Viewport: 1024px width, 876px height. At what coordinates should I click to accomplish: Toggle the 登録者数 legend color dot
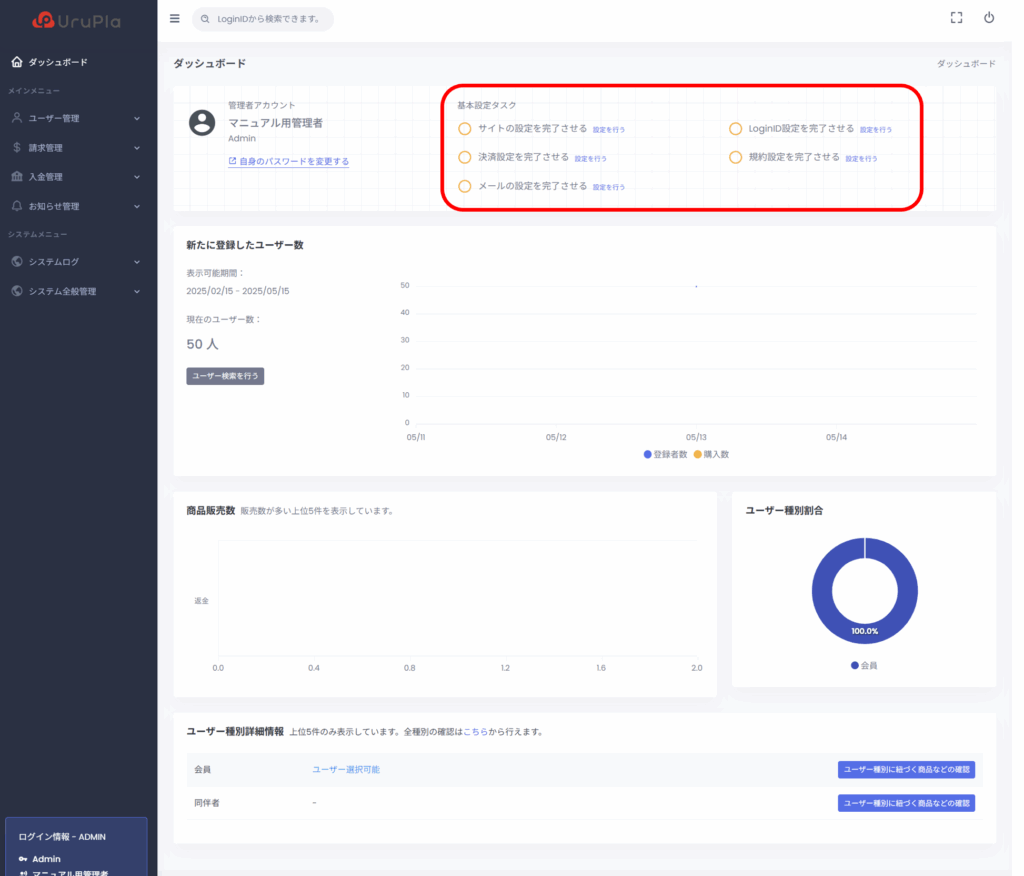tap(648, 454)
